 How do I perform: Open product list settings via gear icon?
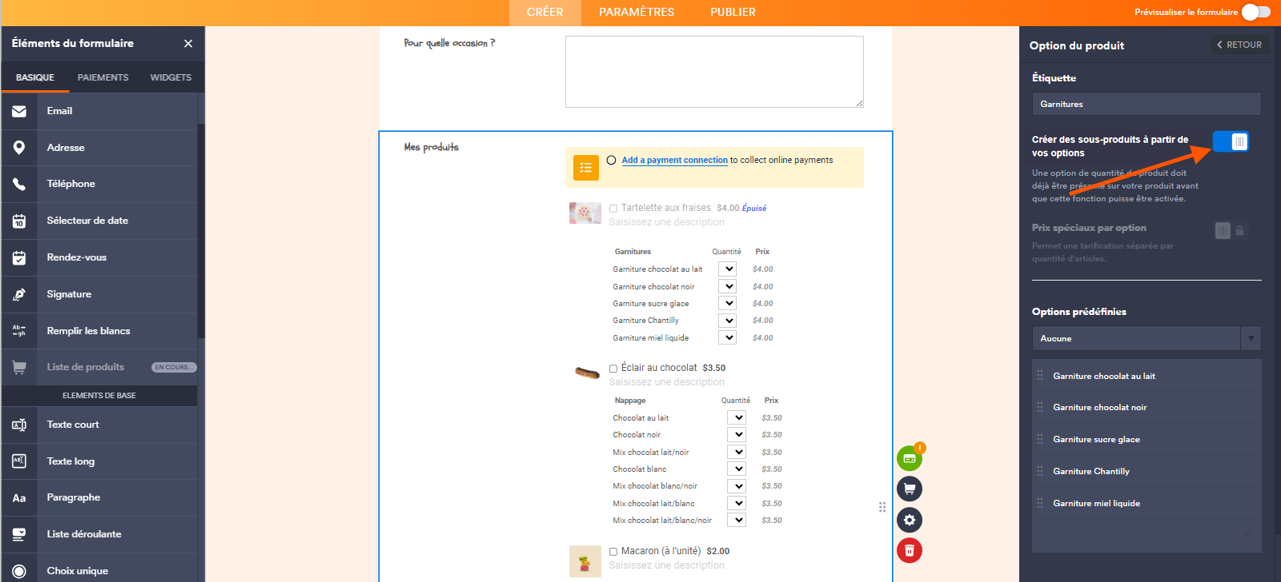point(909,519)
